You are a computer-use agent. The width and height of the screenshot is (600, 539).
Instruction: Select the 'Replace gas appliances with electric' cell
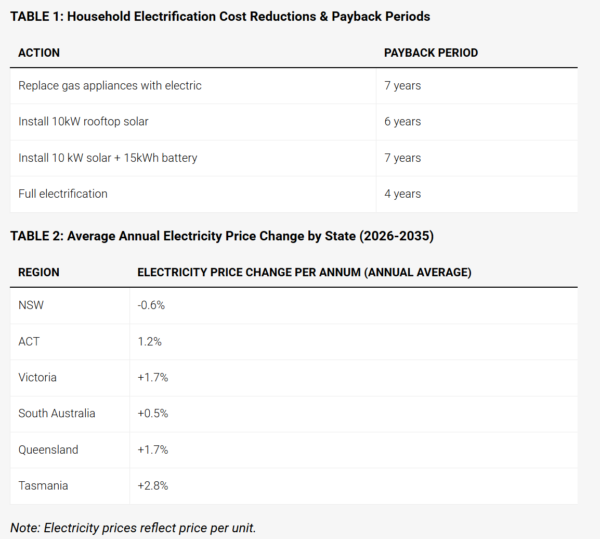pyautogui.click(x=110, y=86)
